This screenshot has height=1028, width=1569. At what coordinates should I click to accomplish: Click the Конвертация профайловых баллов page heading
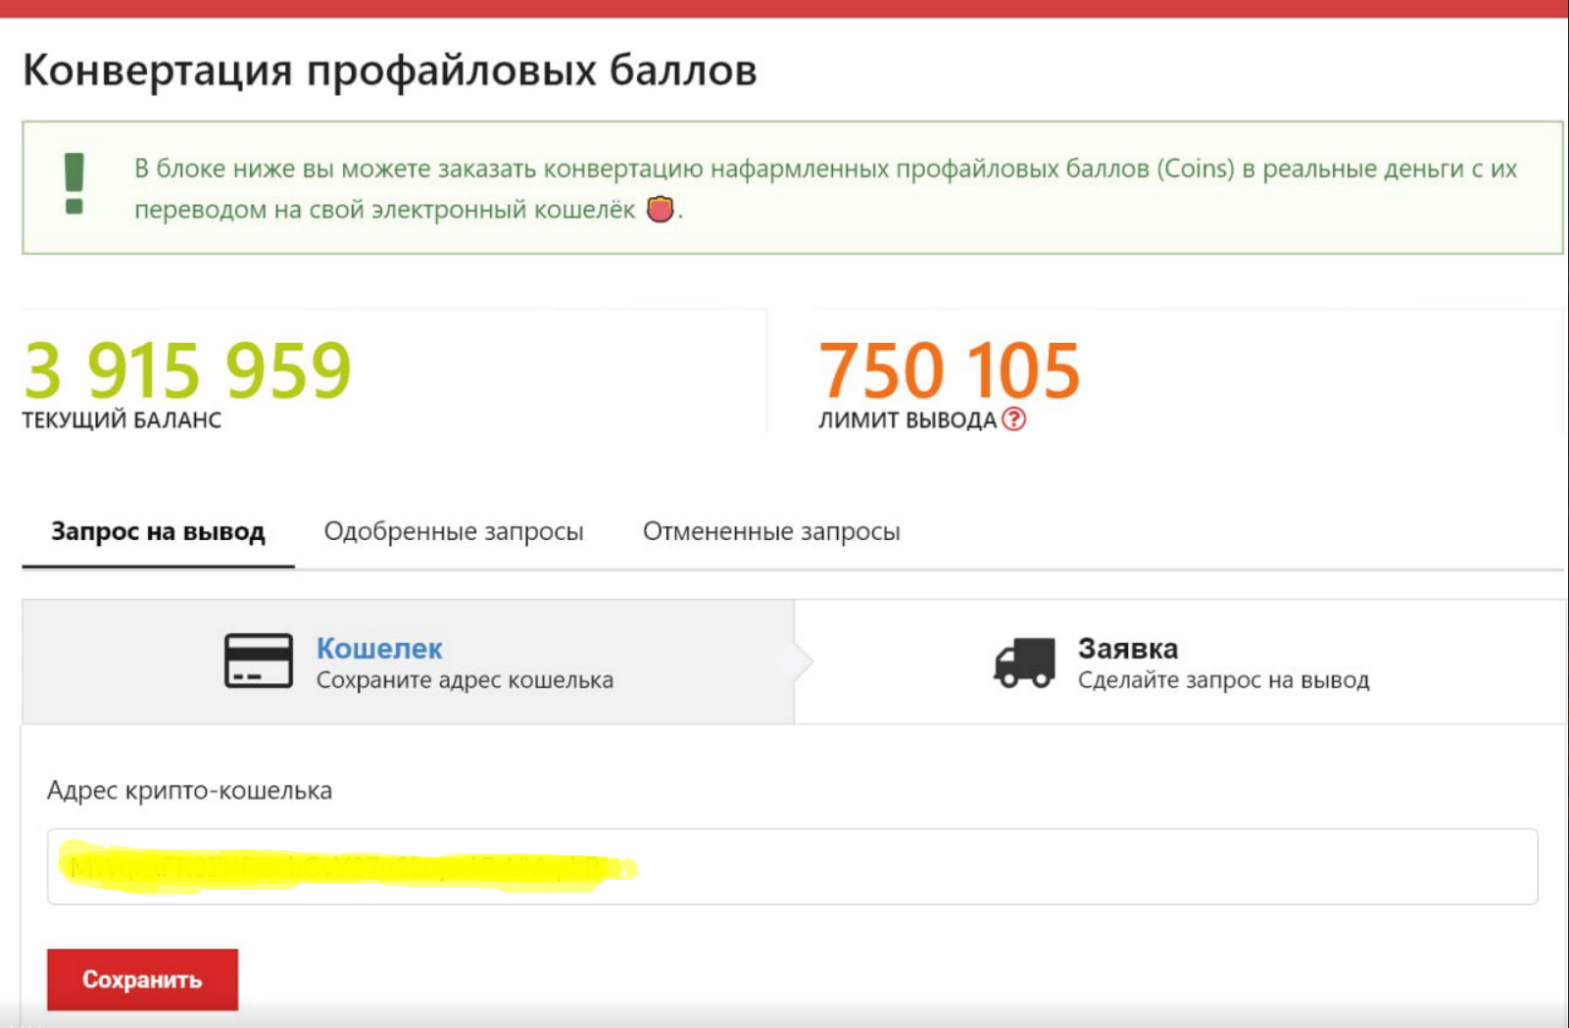pos(389,71)
